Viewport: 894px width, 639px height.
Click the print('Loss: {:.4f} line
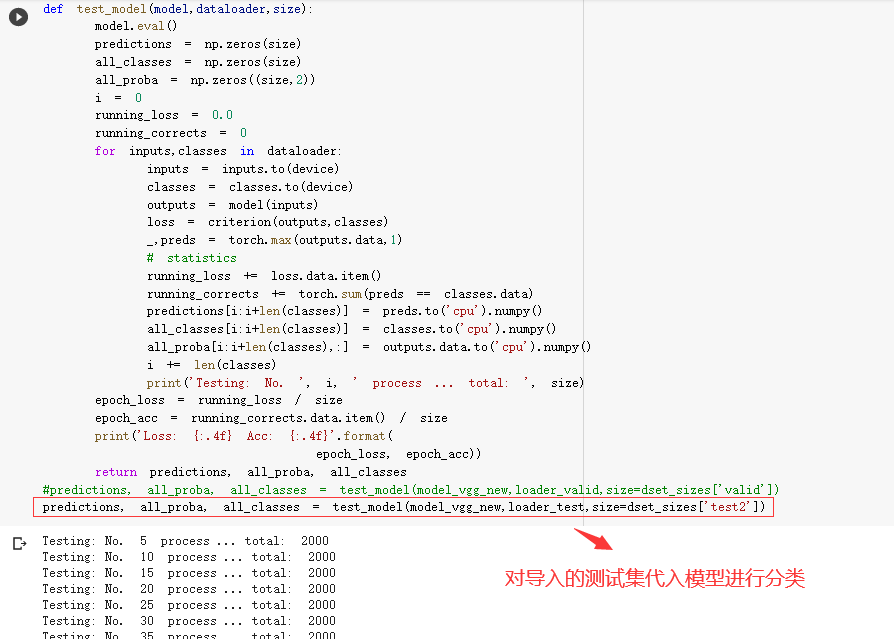click(x=244, y=437)
